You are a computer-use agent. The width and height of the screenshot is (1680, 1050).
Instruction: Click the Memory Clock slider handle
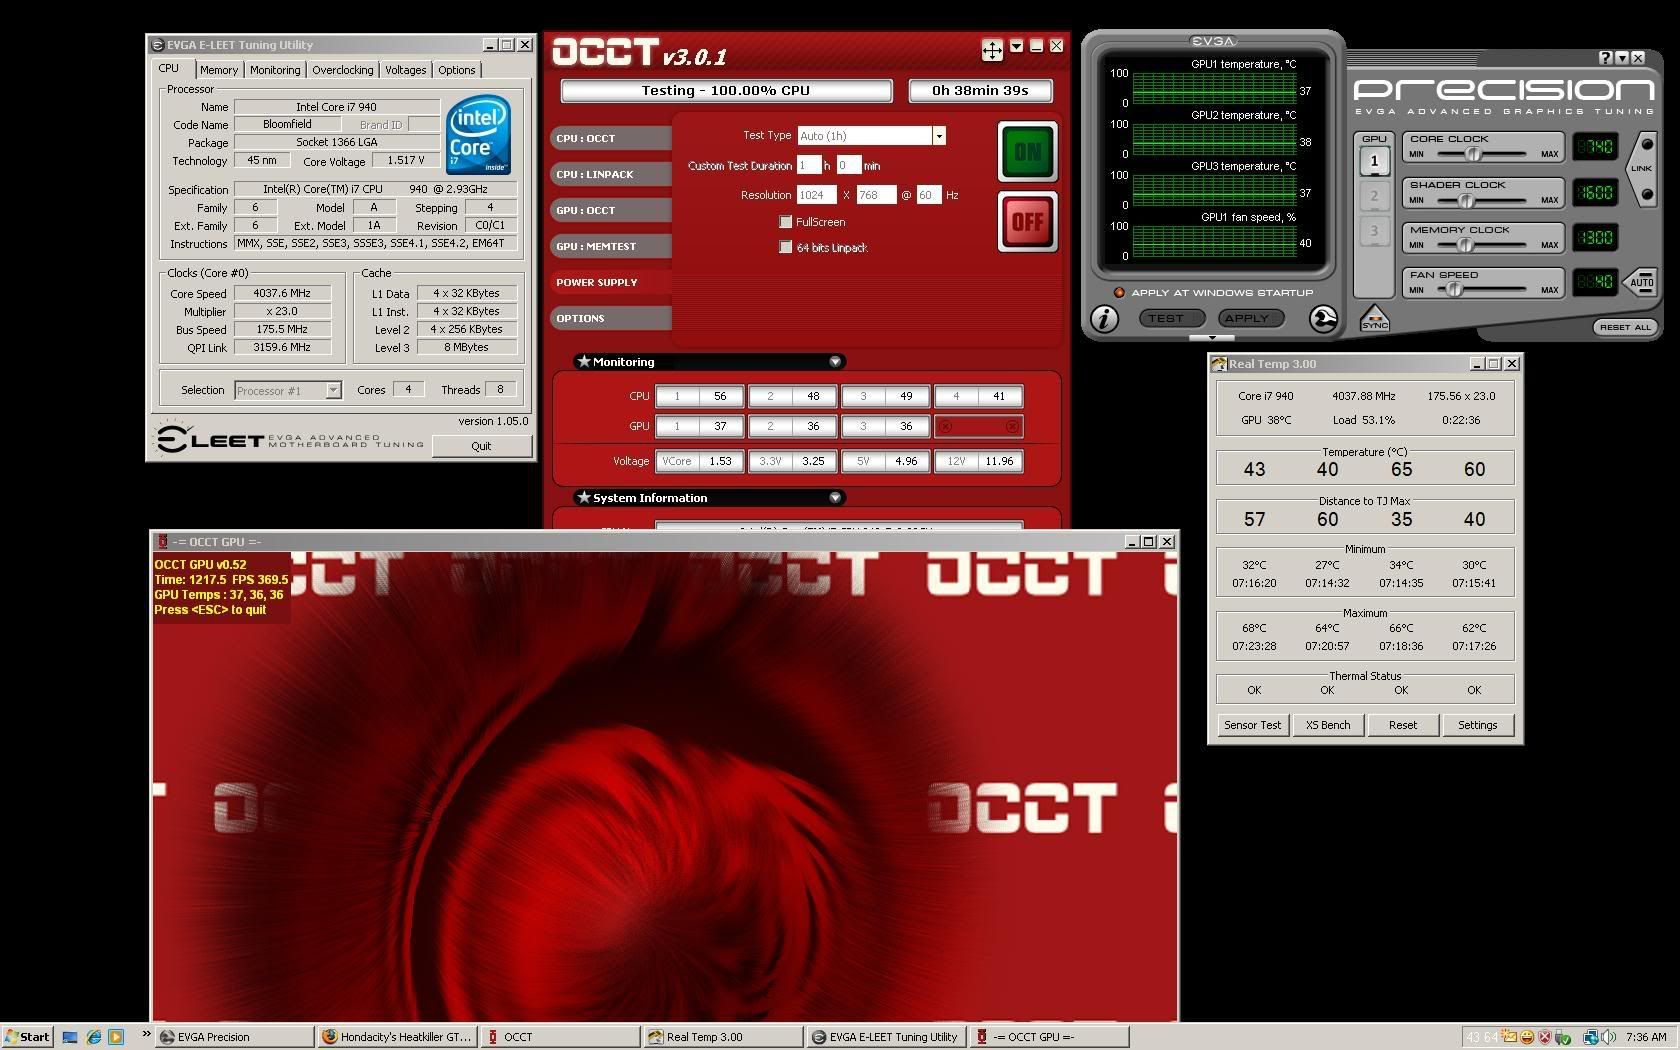1465,245
